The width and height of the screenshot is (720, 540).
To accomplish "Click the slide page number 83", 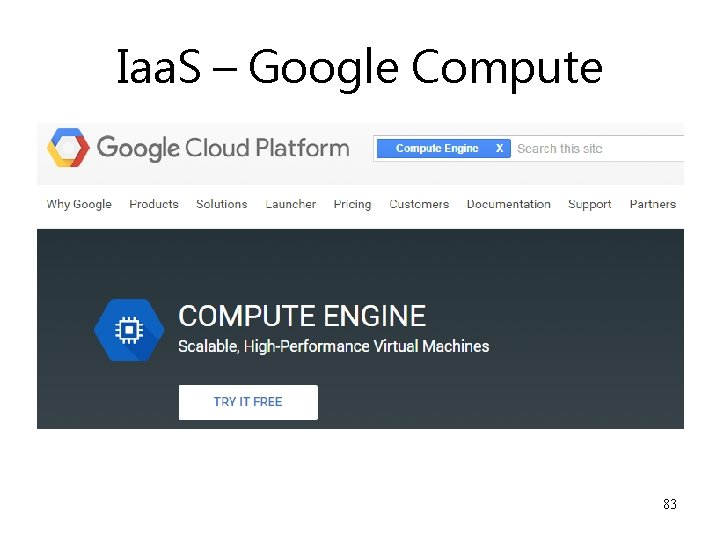I will [670, 504].
